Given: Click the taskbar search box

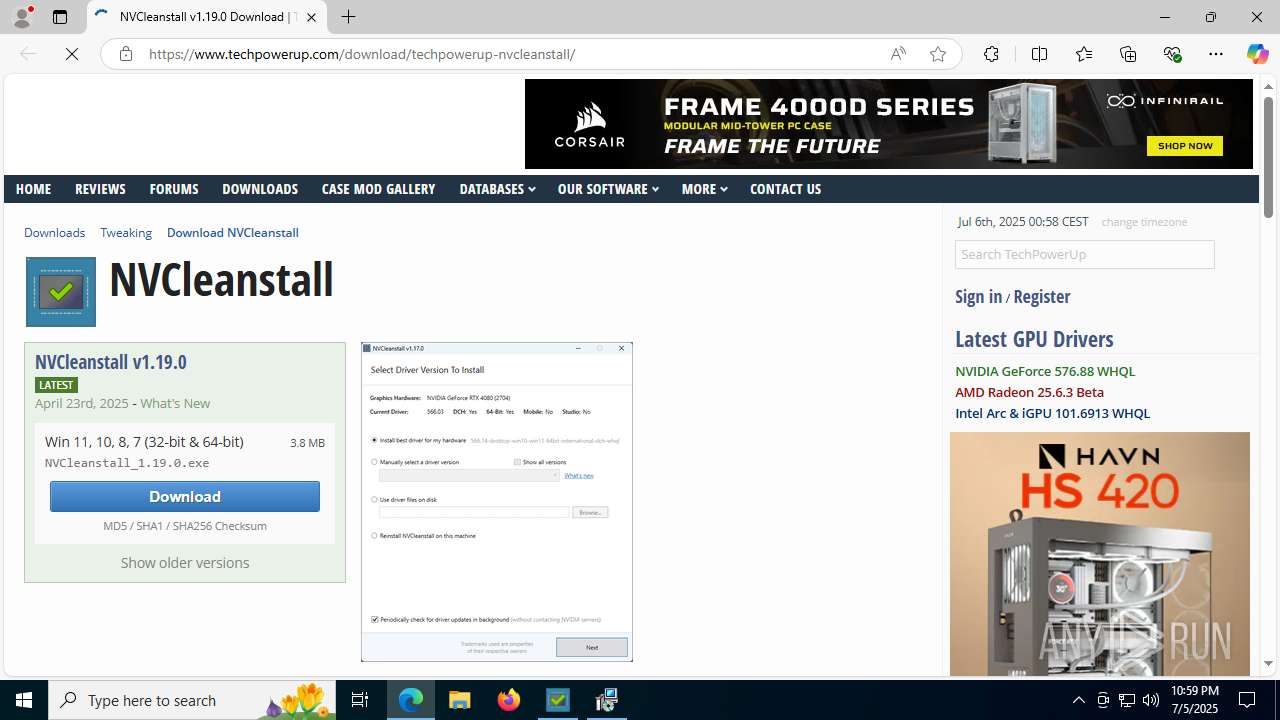Looking at the screenshot, I should [x=192, y=700].
